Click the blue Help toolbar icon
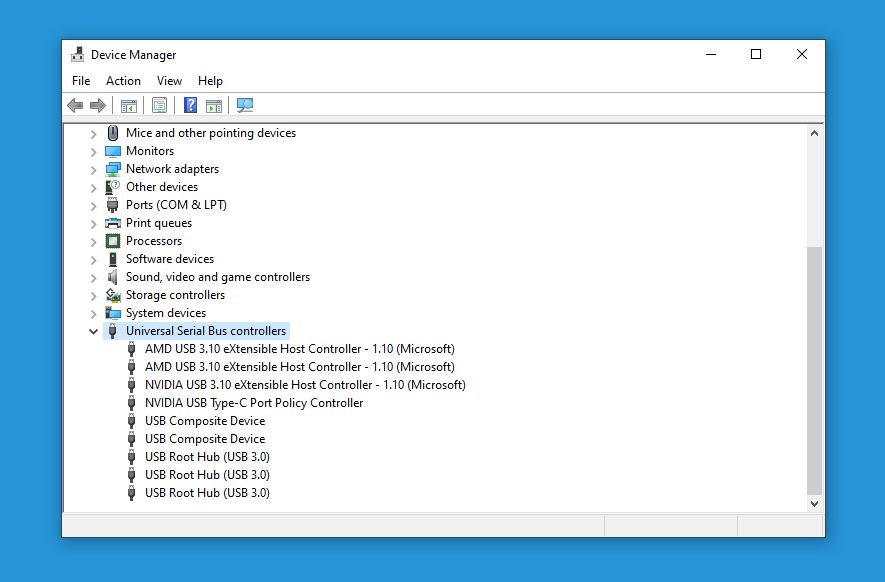The width and height of the screenshot is (885, 582). pyautogui.click(x=191, y=105)
